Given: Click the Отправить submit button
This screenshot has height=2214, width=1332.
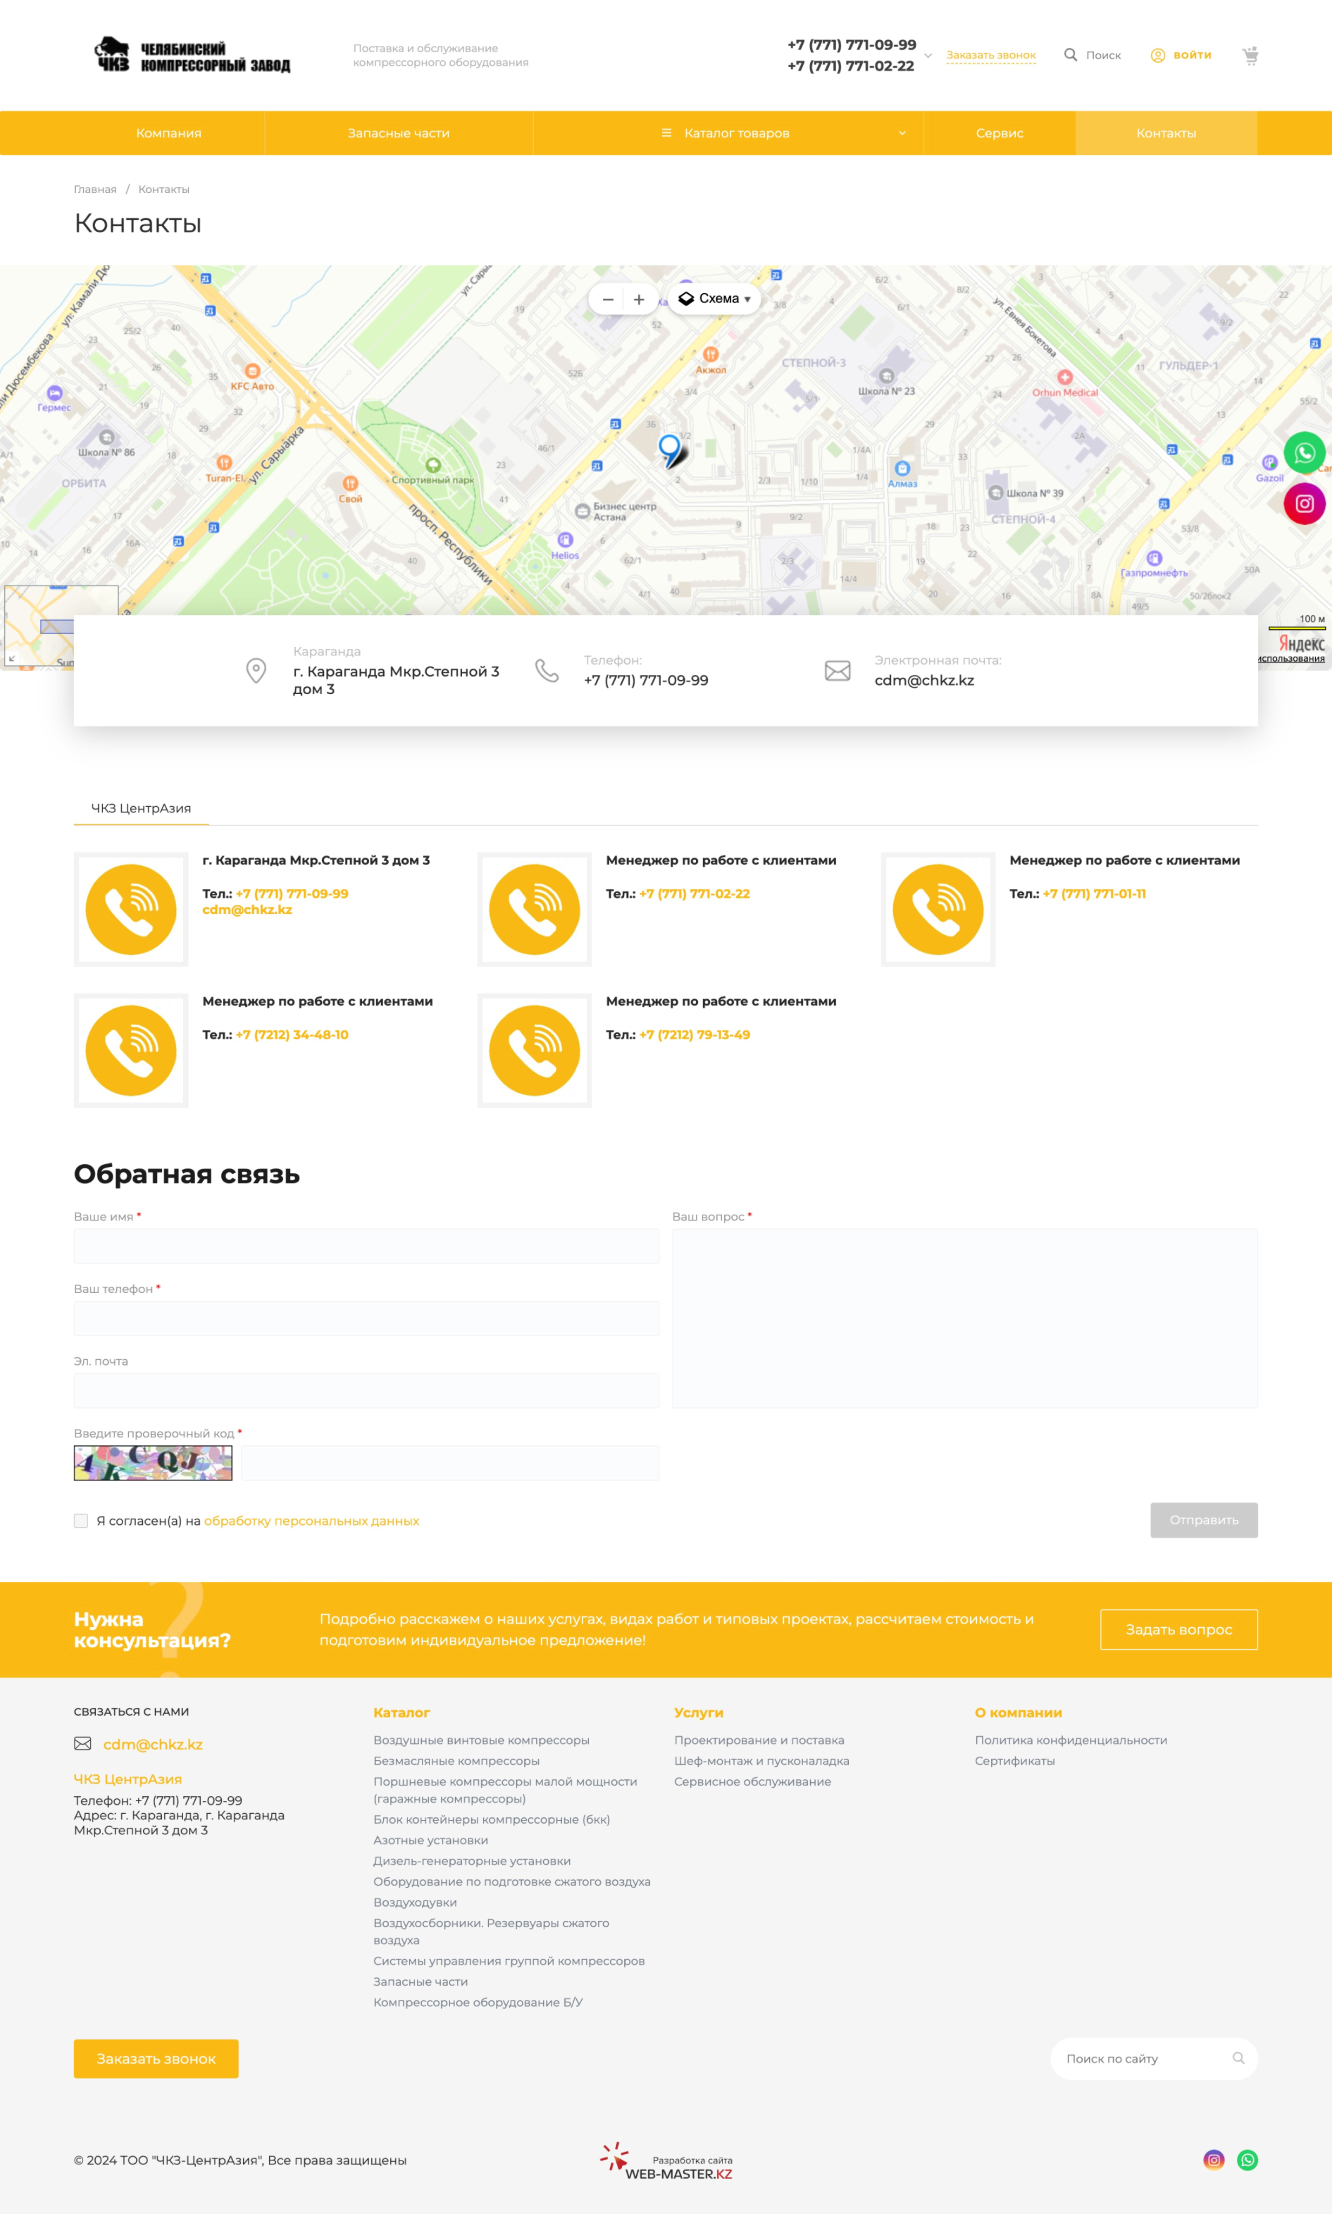Looking at the screenshot, I should click(1203, 1520).
